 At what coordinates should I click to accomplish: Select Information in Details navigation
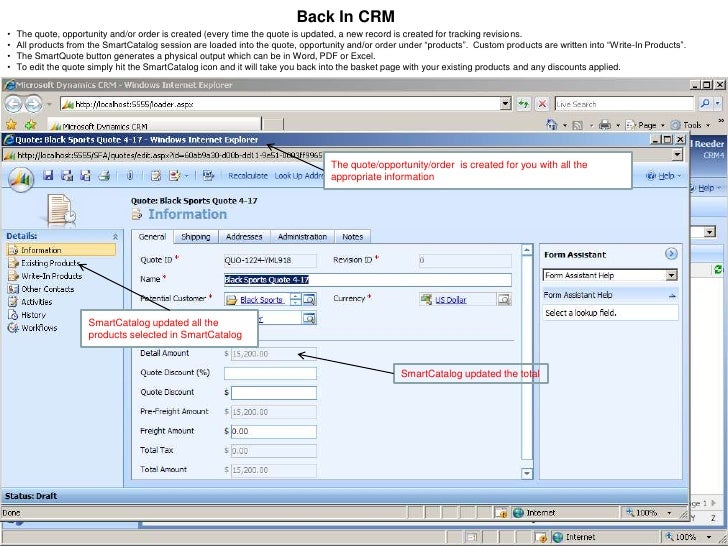pos(61,250)
